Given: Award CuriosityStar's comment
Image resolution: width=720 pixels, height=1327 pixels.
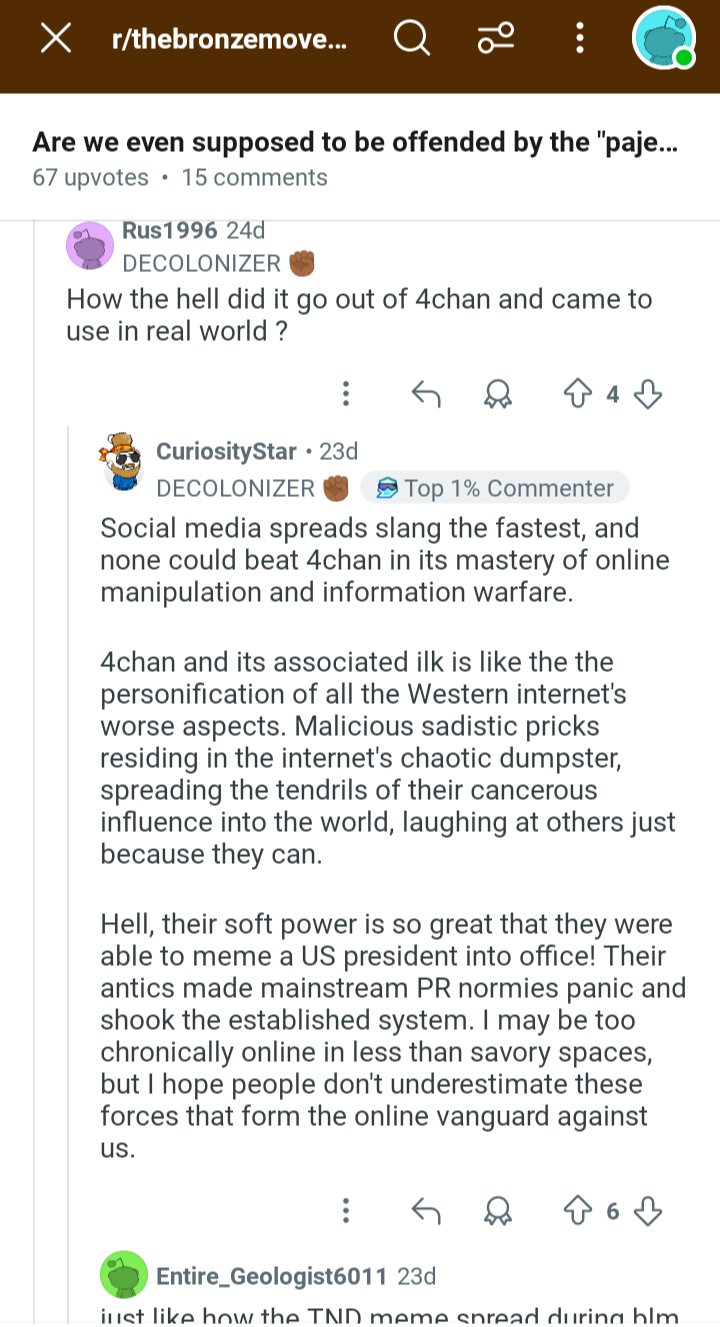Looking at the screenshot, I should [x=497, y=1211].
